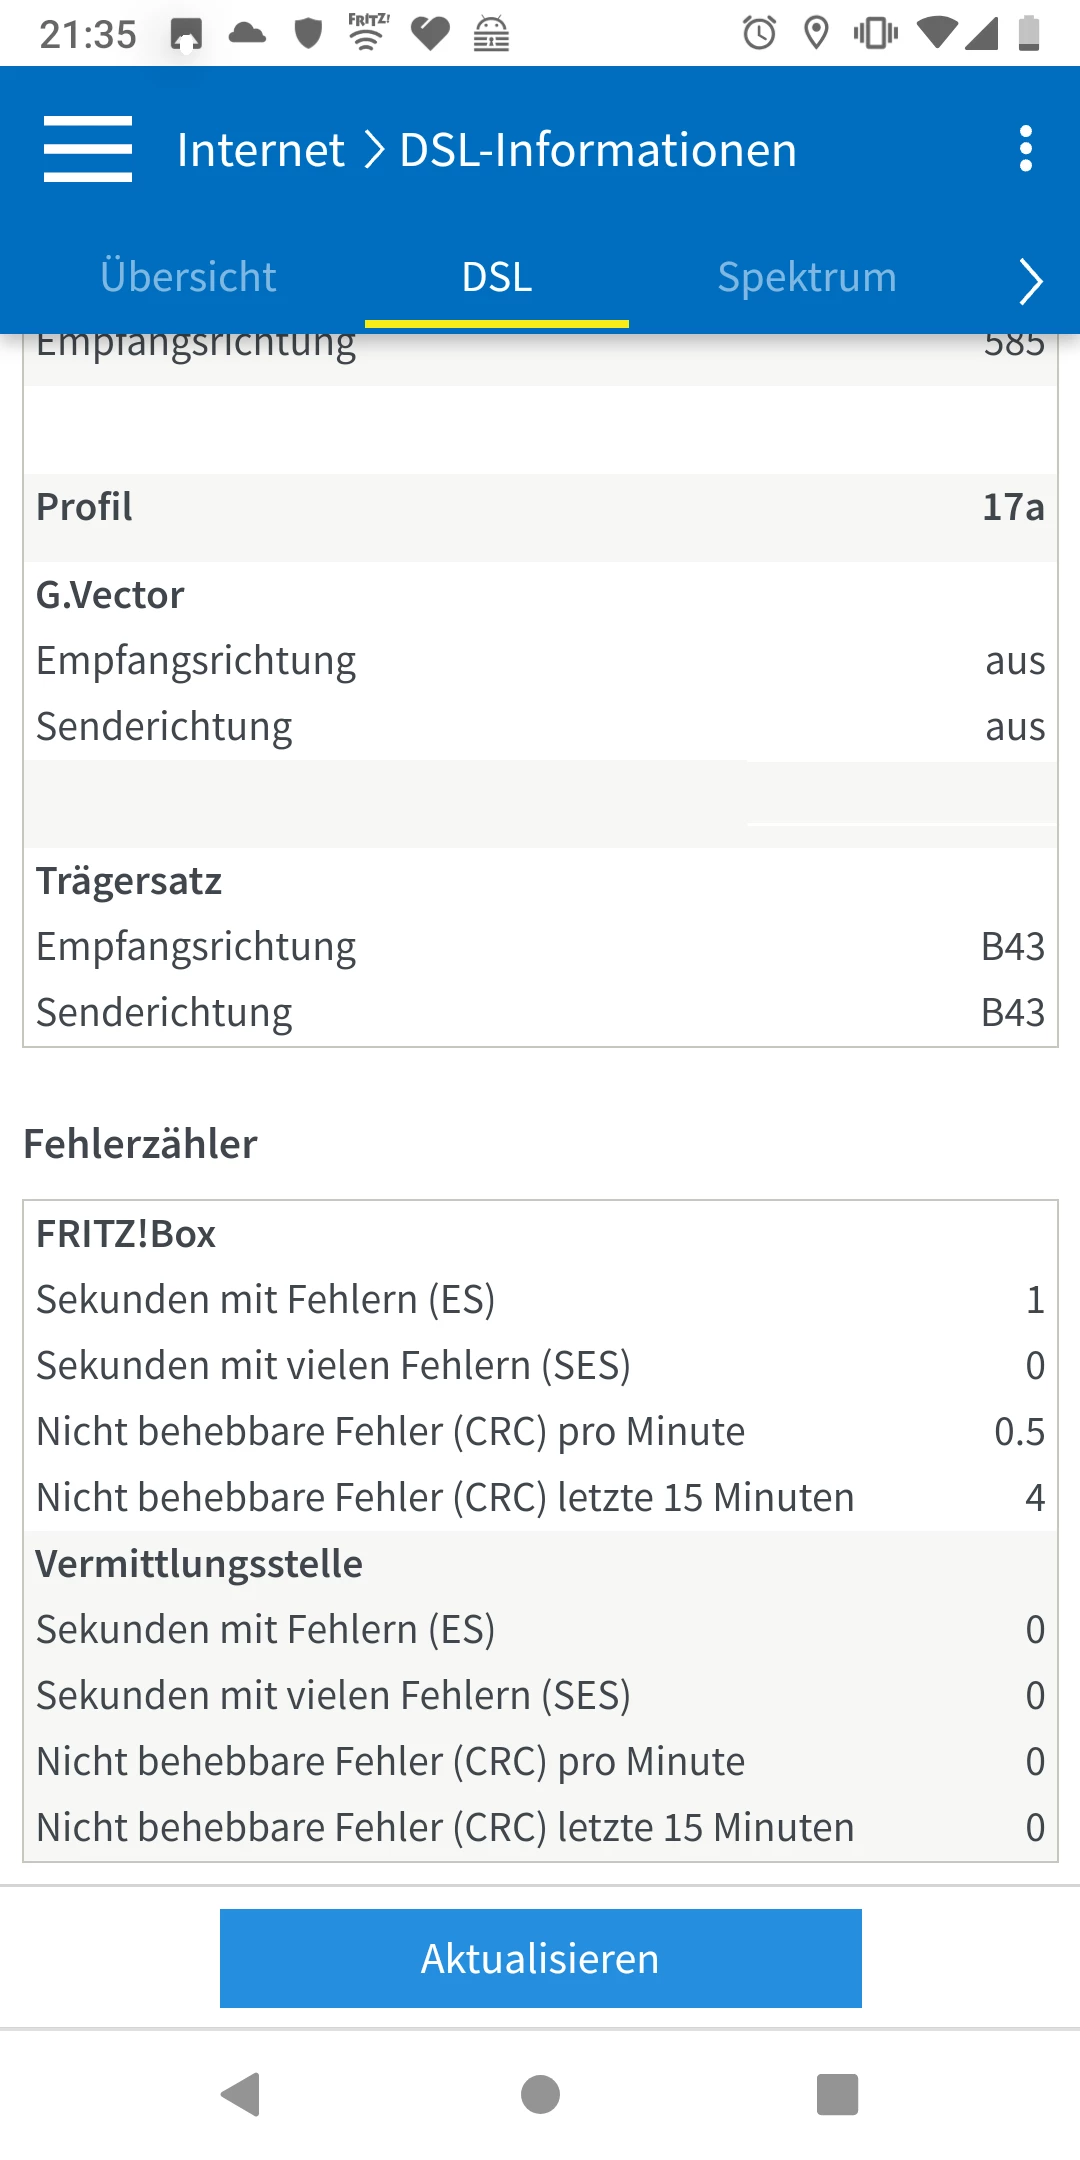The width and height of the screenshot is (1080, 2160).
Task: Tap the Fehlerzähler section heading
Action: point(140,1144)
